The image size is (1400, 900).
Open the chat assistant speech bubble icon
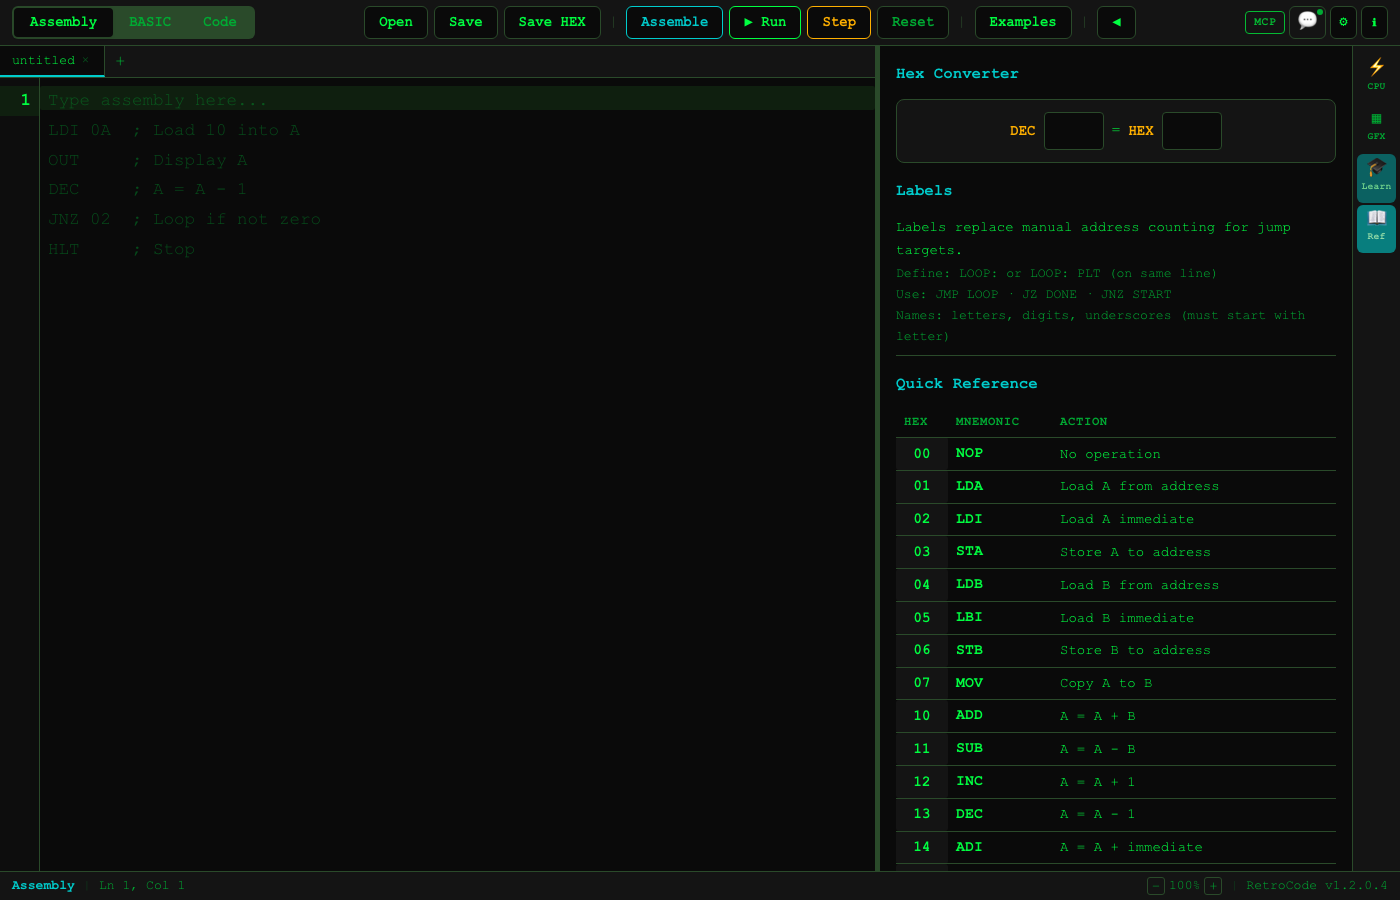(1307, 22)
